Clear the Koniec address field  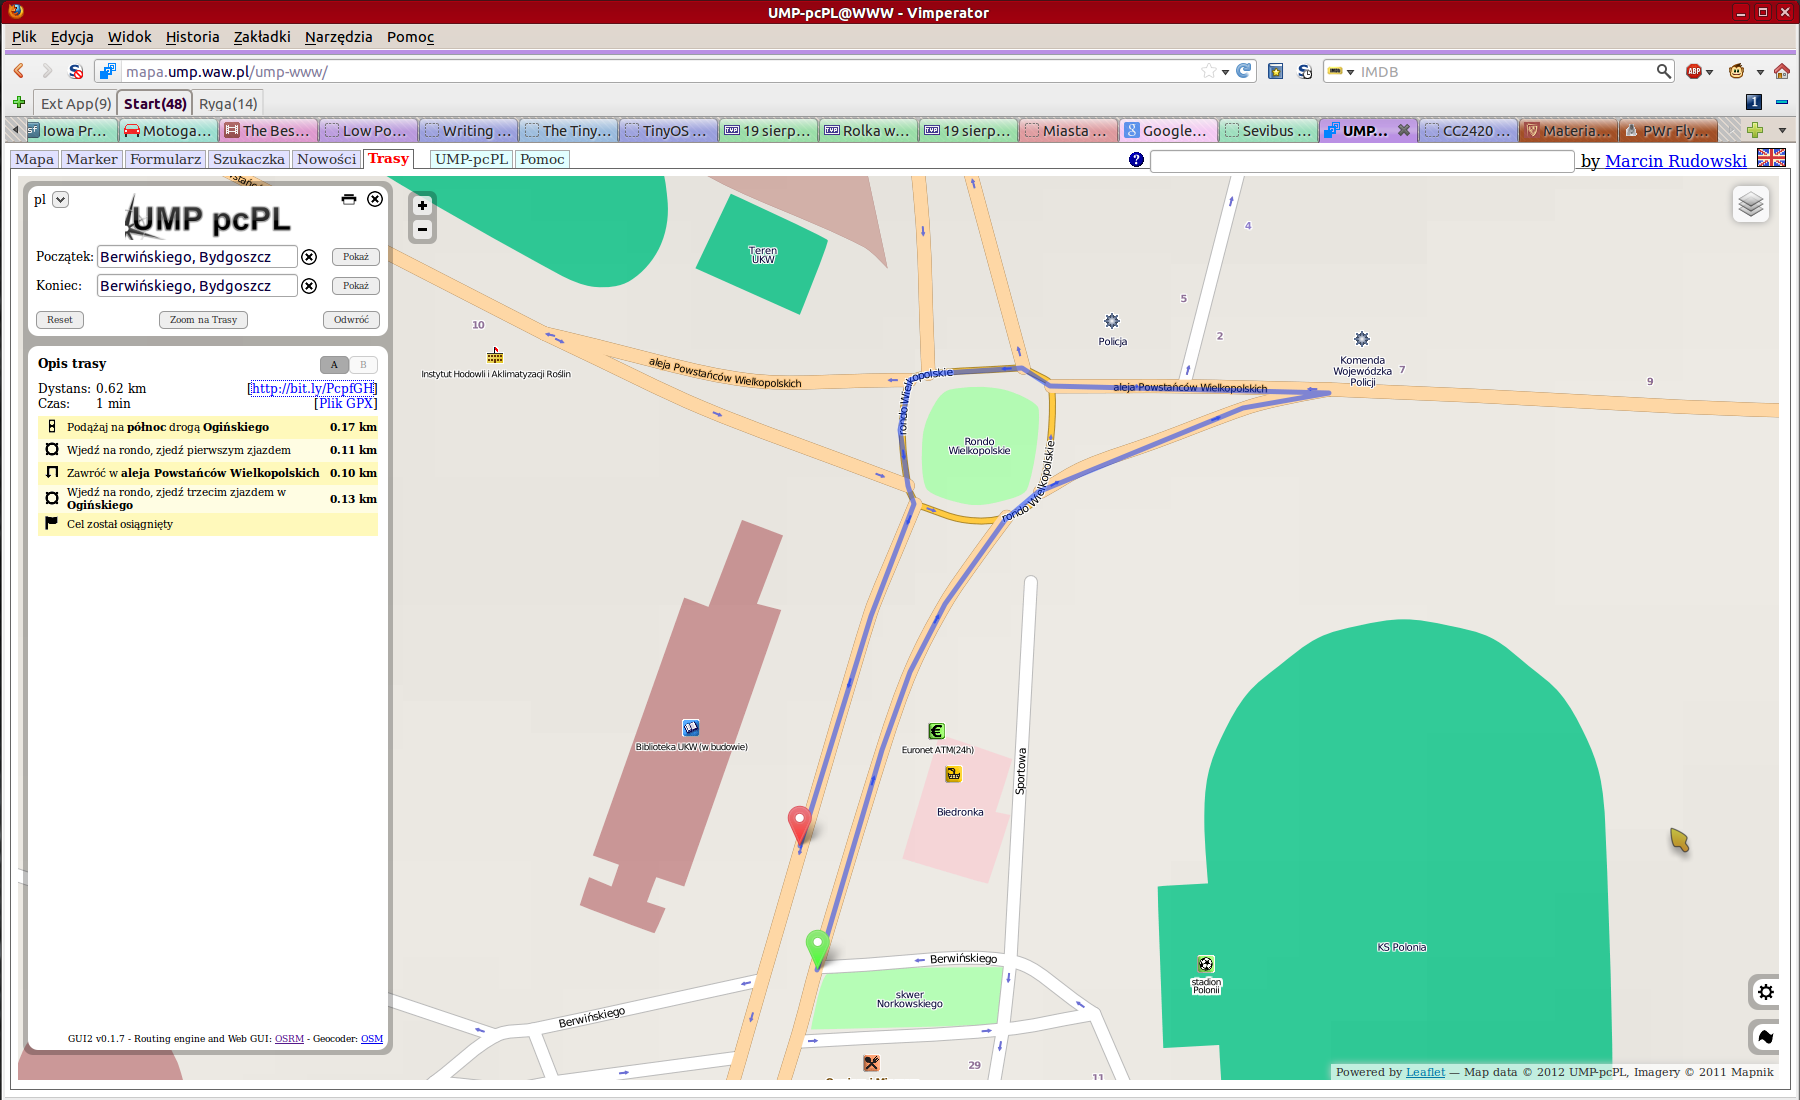(310, 286)
